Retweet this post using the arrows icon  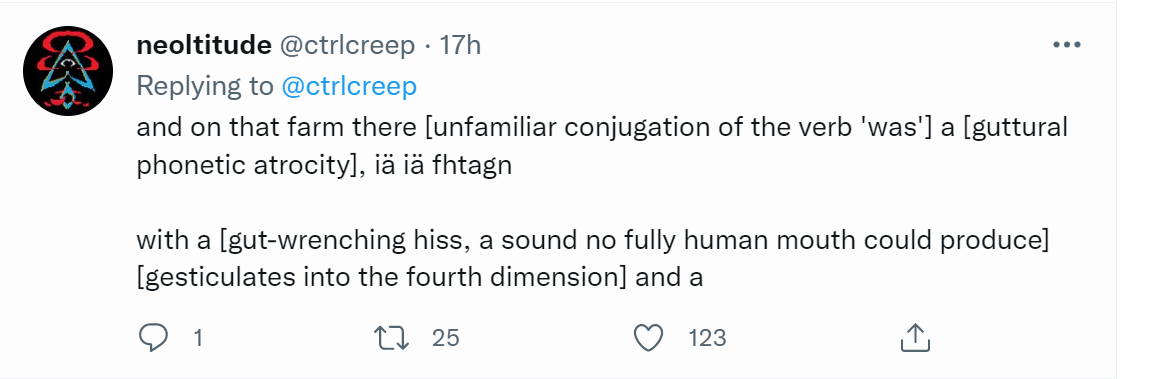(x=390, y=337)
